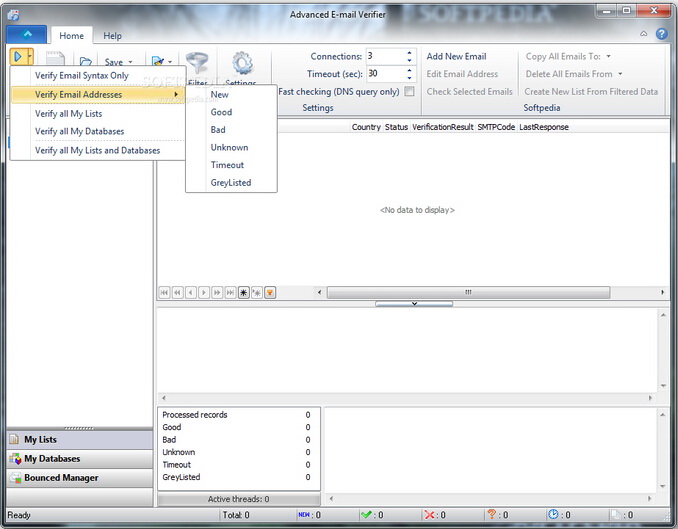Click the blue play Verify button
This screenshot has height=529, width=678.
click(x=18, y=57)
